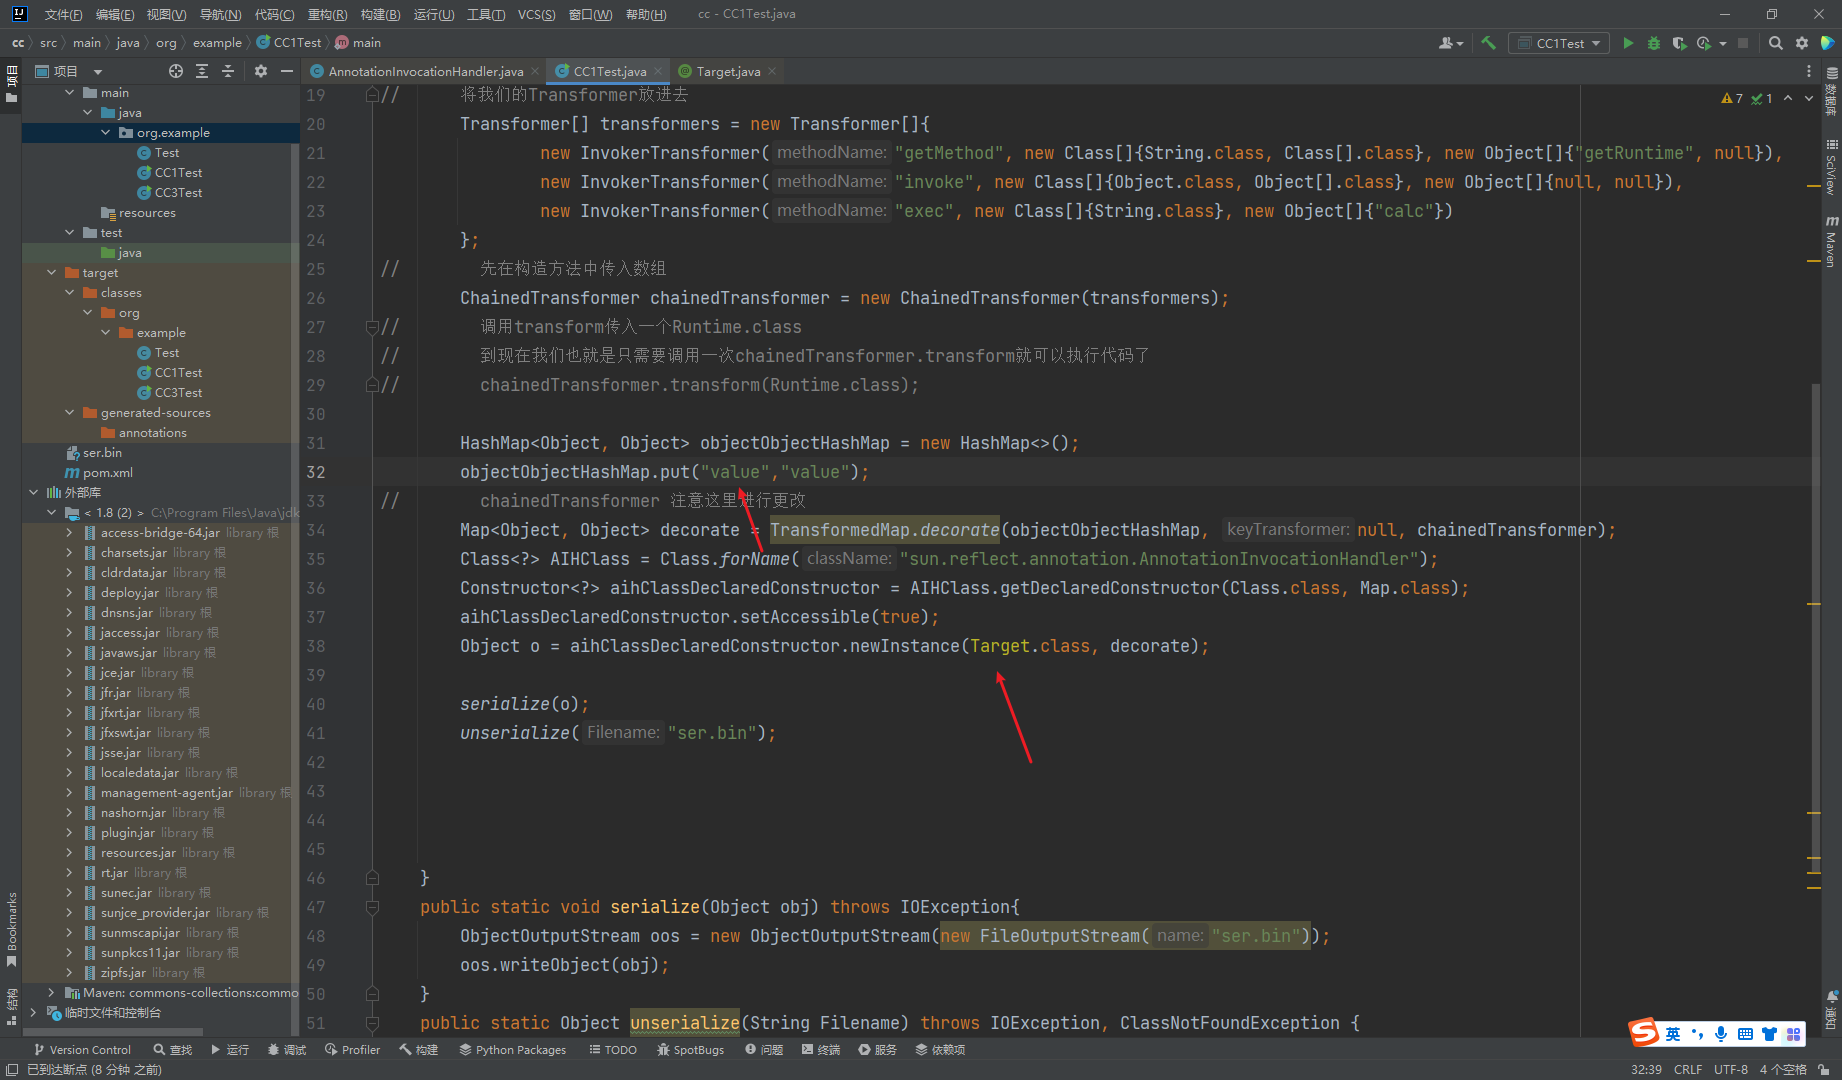Select CC3Test under main org.example
The image size is (1842, 1080).
pos(170,192)
